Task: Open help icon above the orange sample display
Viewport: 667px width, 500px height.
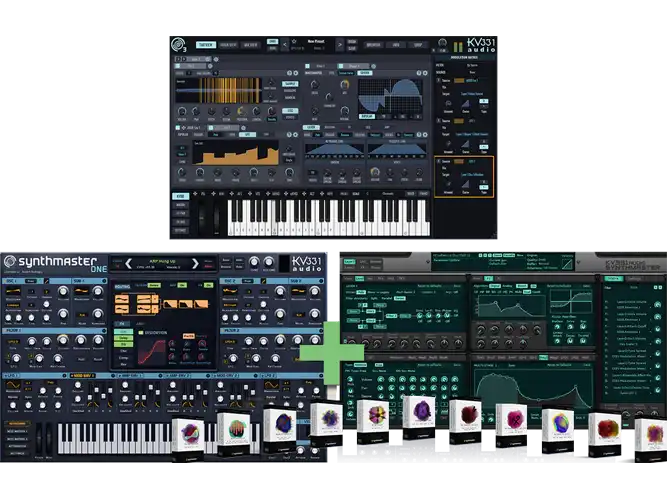Action: 289,73
